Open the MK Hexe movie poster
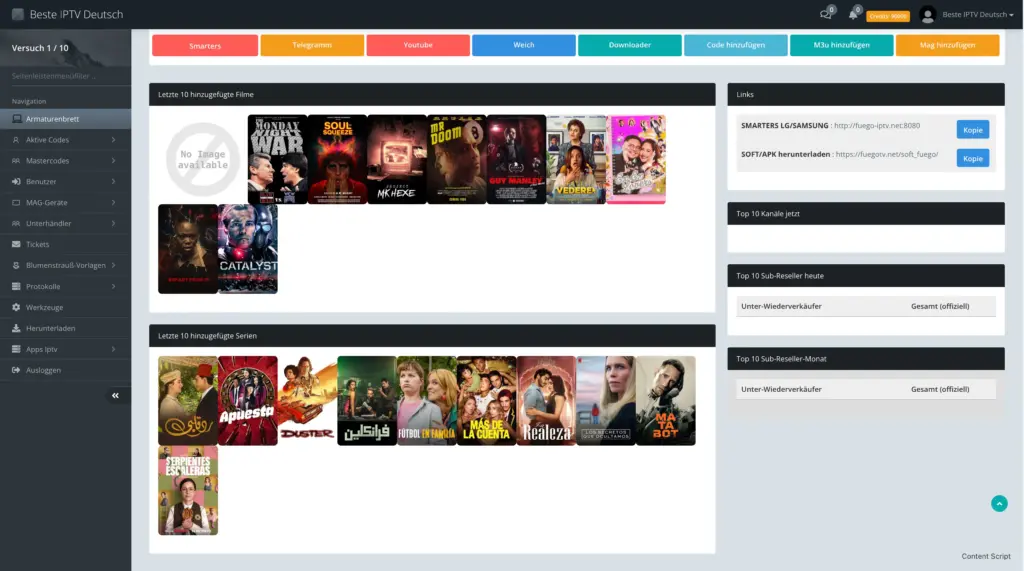This screenshot has height=571, width=1024. pyautogui.click(x=397, y=159)
